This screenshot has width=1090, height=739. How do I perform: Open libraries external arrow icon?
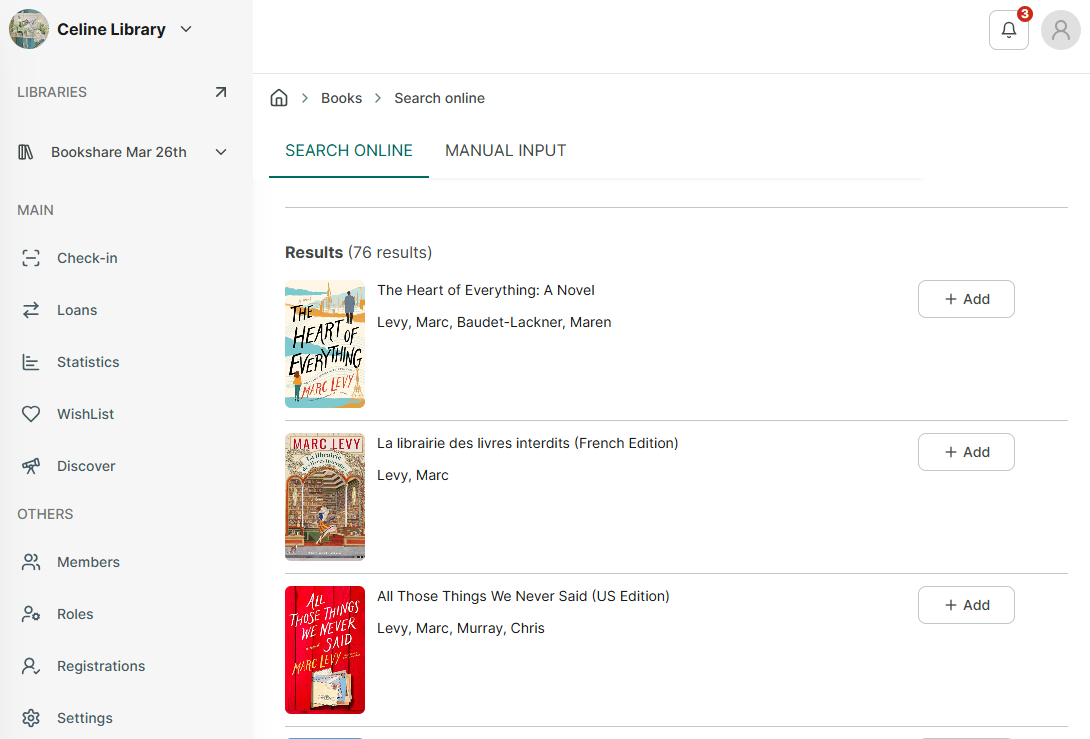click(x=220, y=92)
